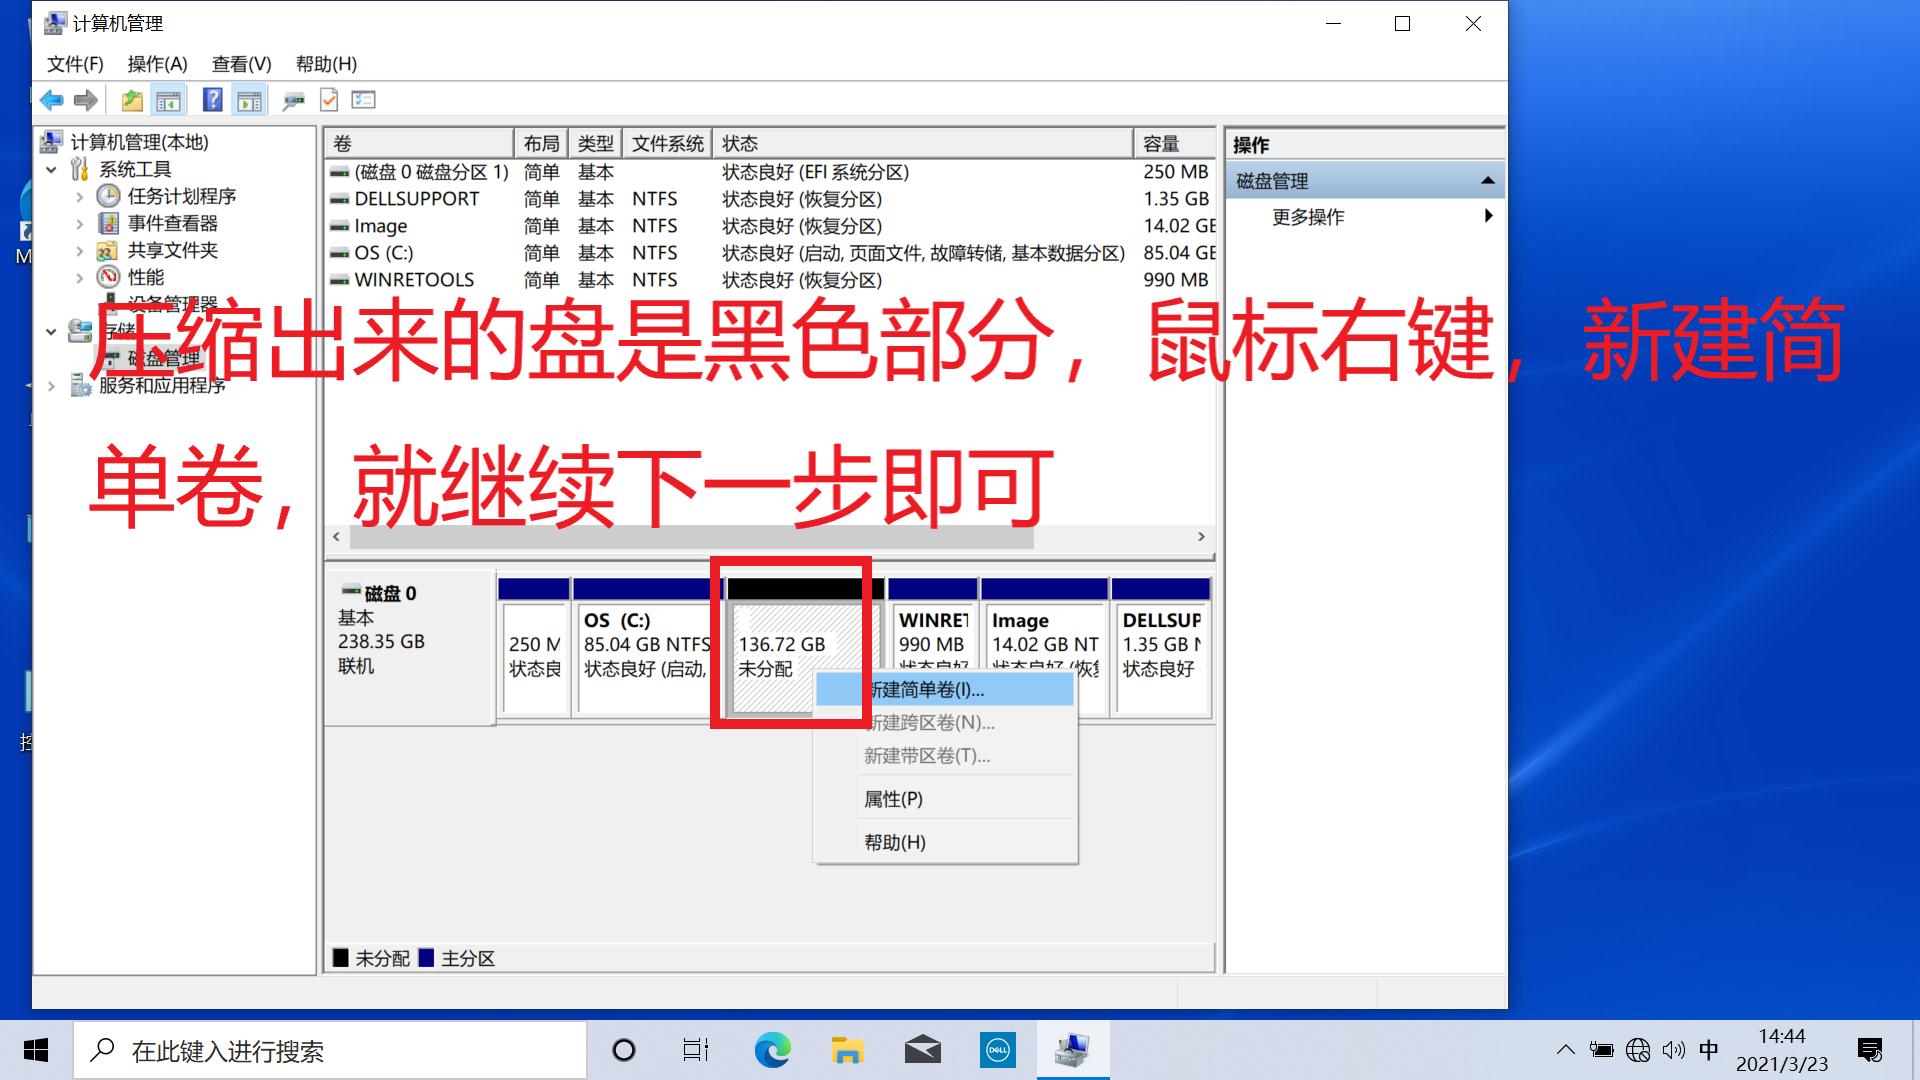Click the remote connection toolbar icon
This screenshot has width=1920, height=1080.
click(x=292, y=99)
